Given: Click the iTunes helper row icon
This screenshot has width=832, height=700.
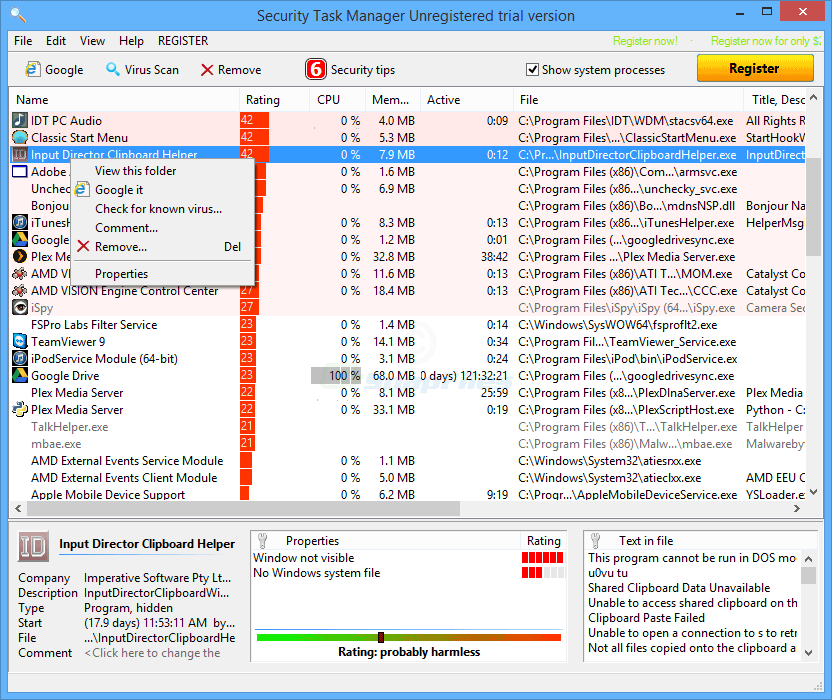Looking at the screenshot, I should pos(20,222).
